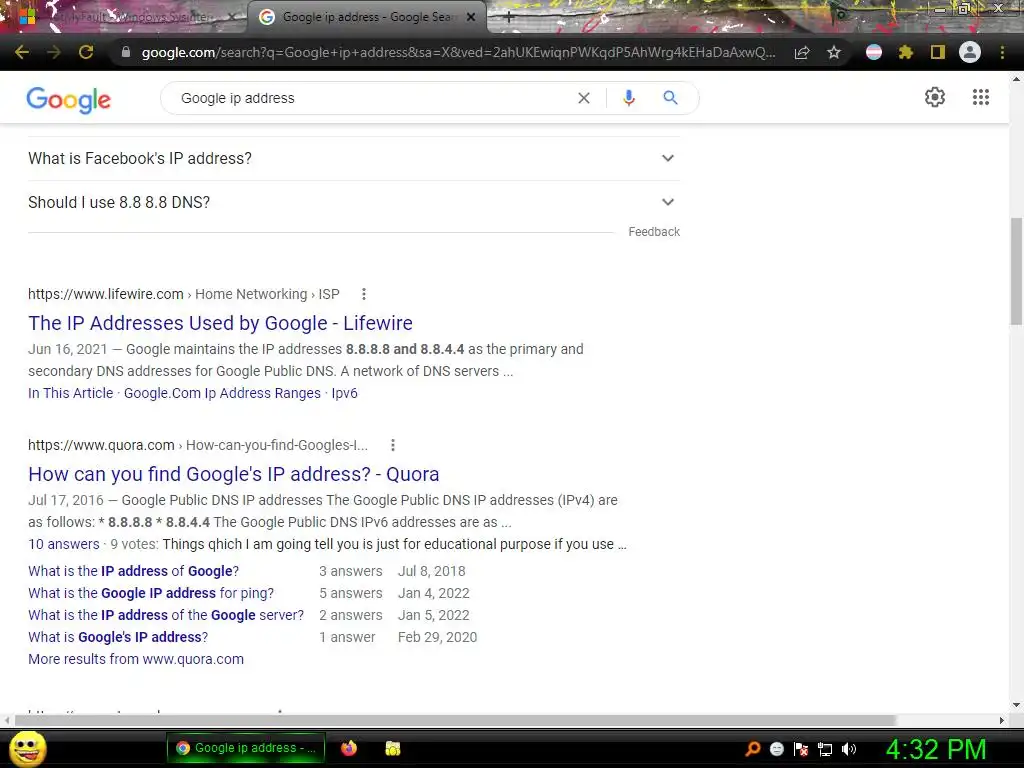Open the striped round extension icon

click(874, 52)
